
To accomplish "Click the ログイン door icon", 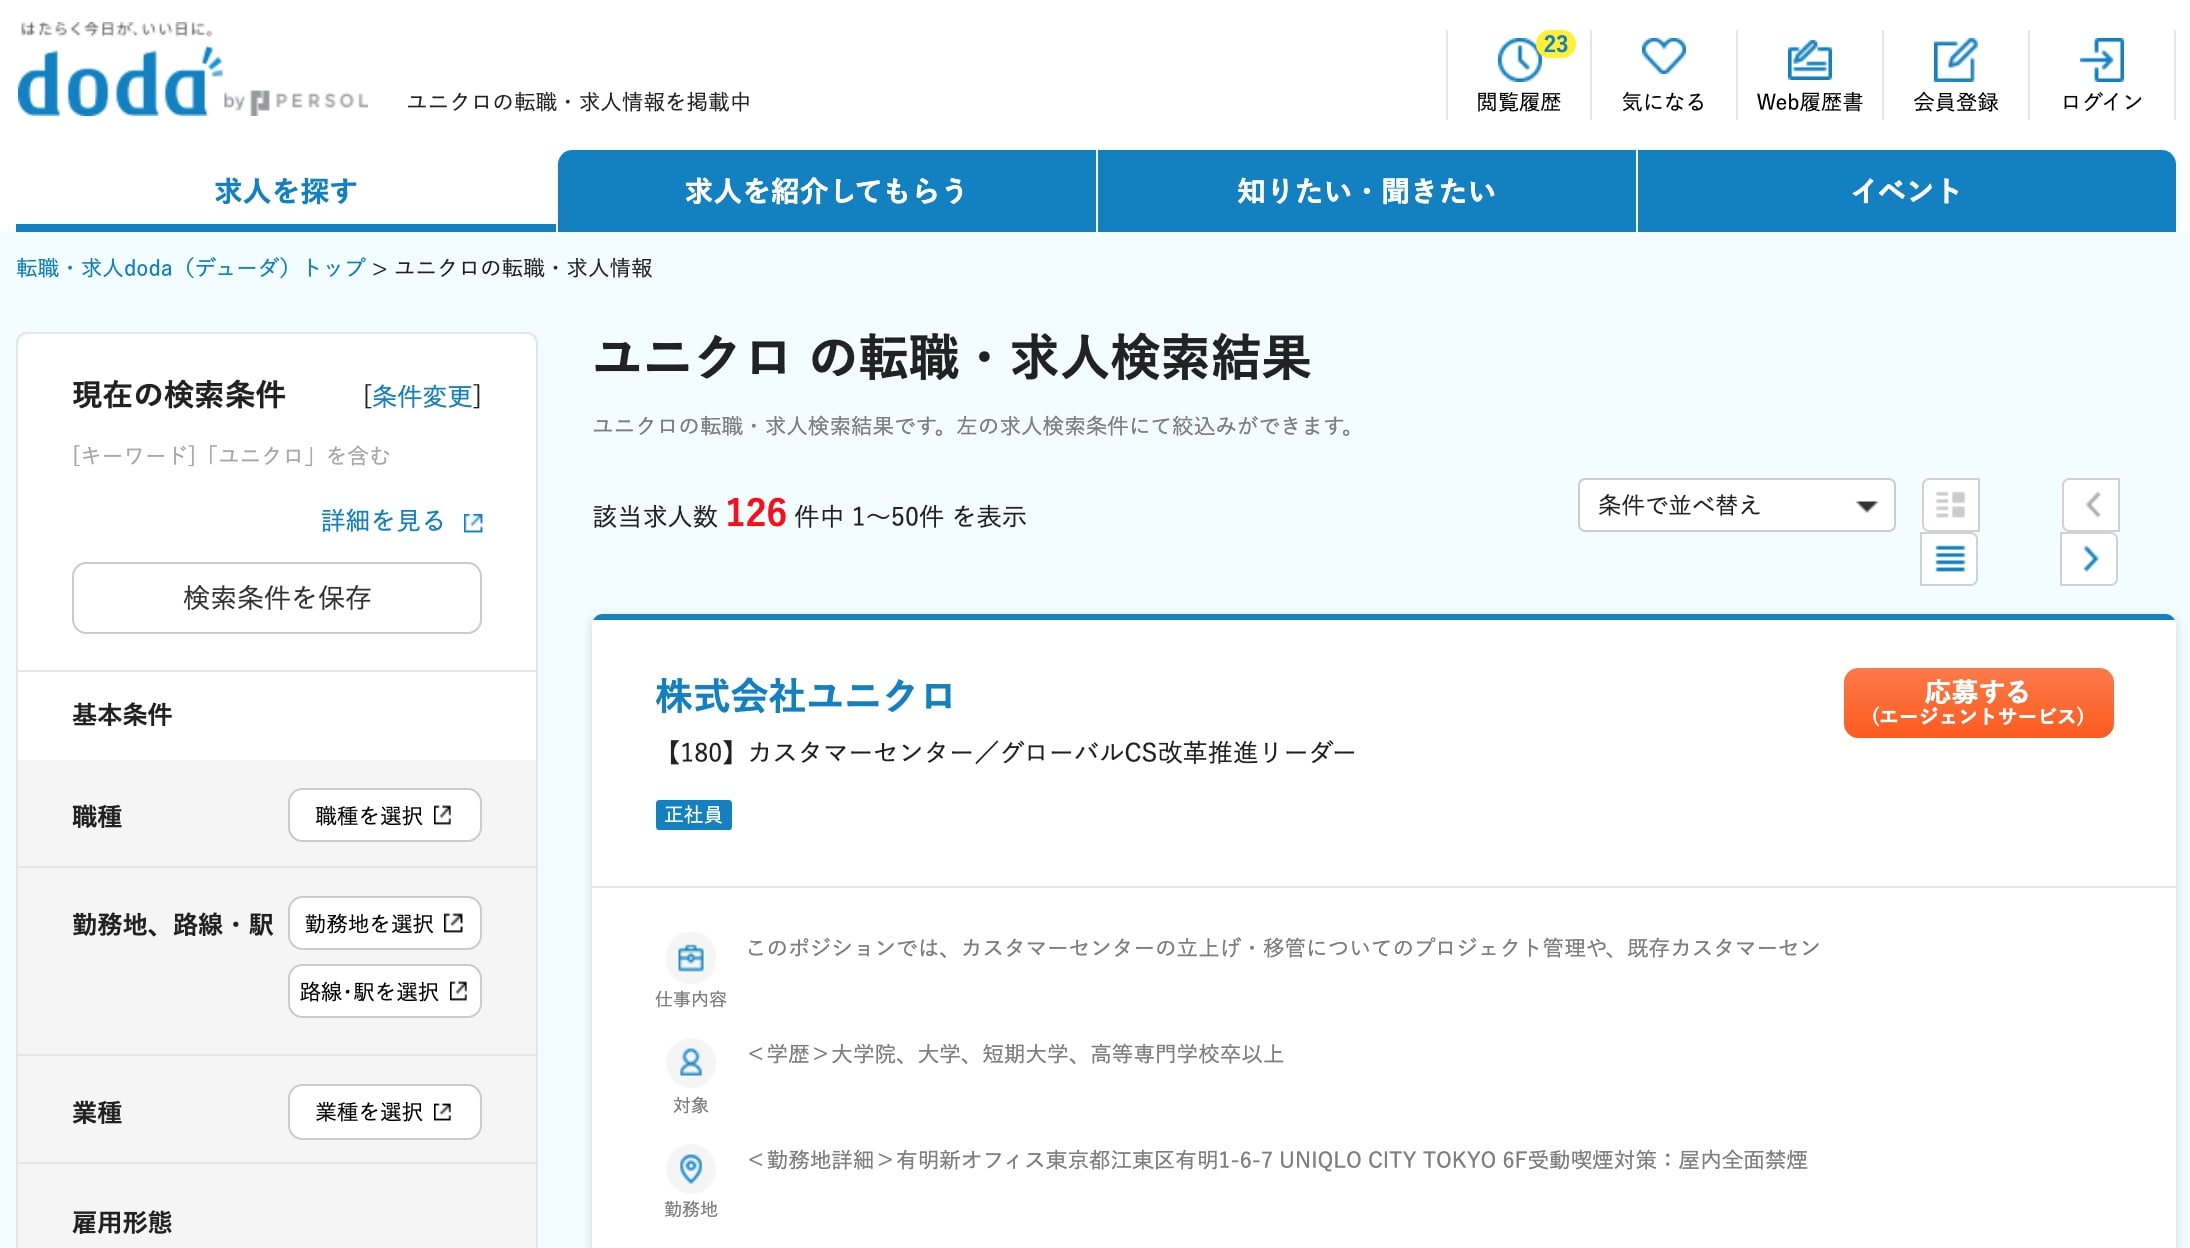I will pyautogui.click(x=2101, y=60).
